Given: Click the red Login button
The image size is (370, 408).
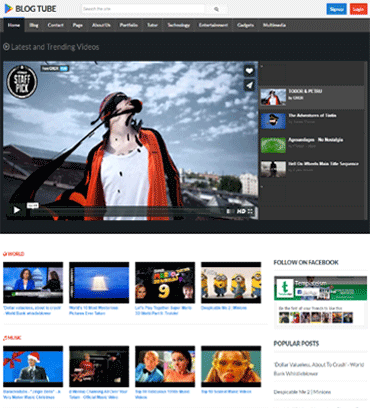Looking at the screenshot, I should click(358, 9).
